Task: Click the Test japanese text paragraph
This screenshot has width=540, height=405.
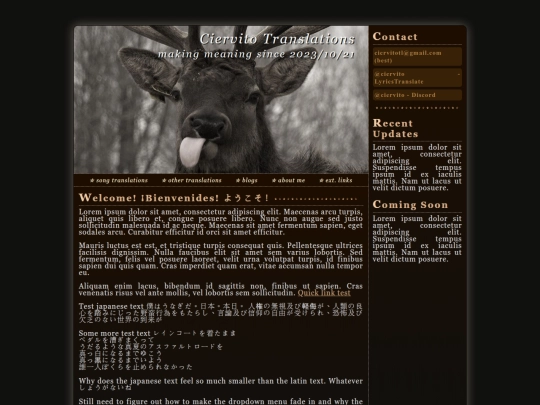Action: [x=220, y=313]
